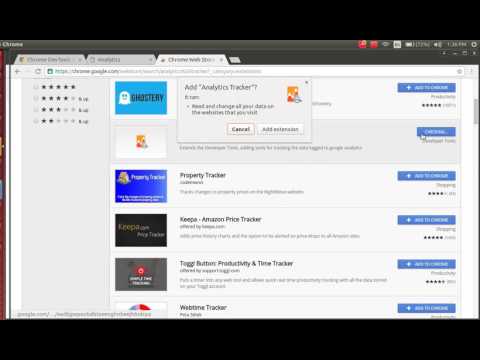Add Webtime Tracker to Chrome

[426, 308]
